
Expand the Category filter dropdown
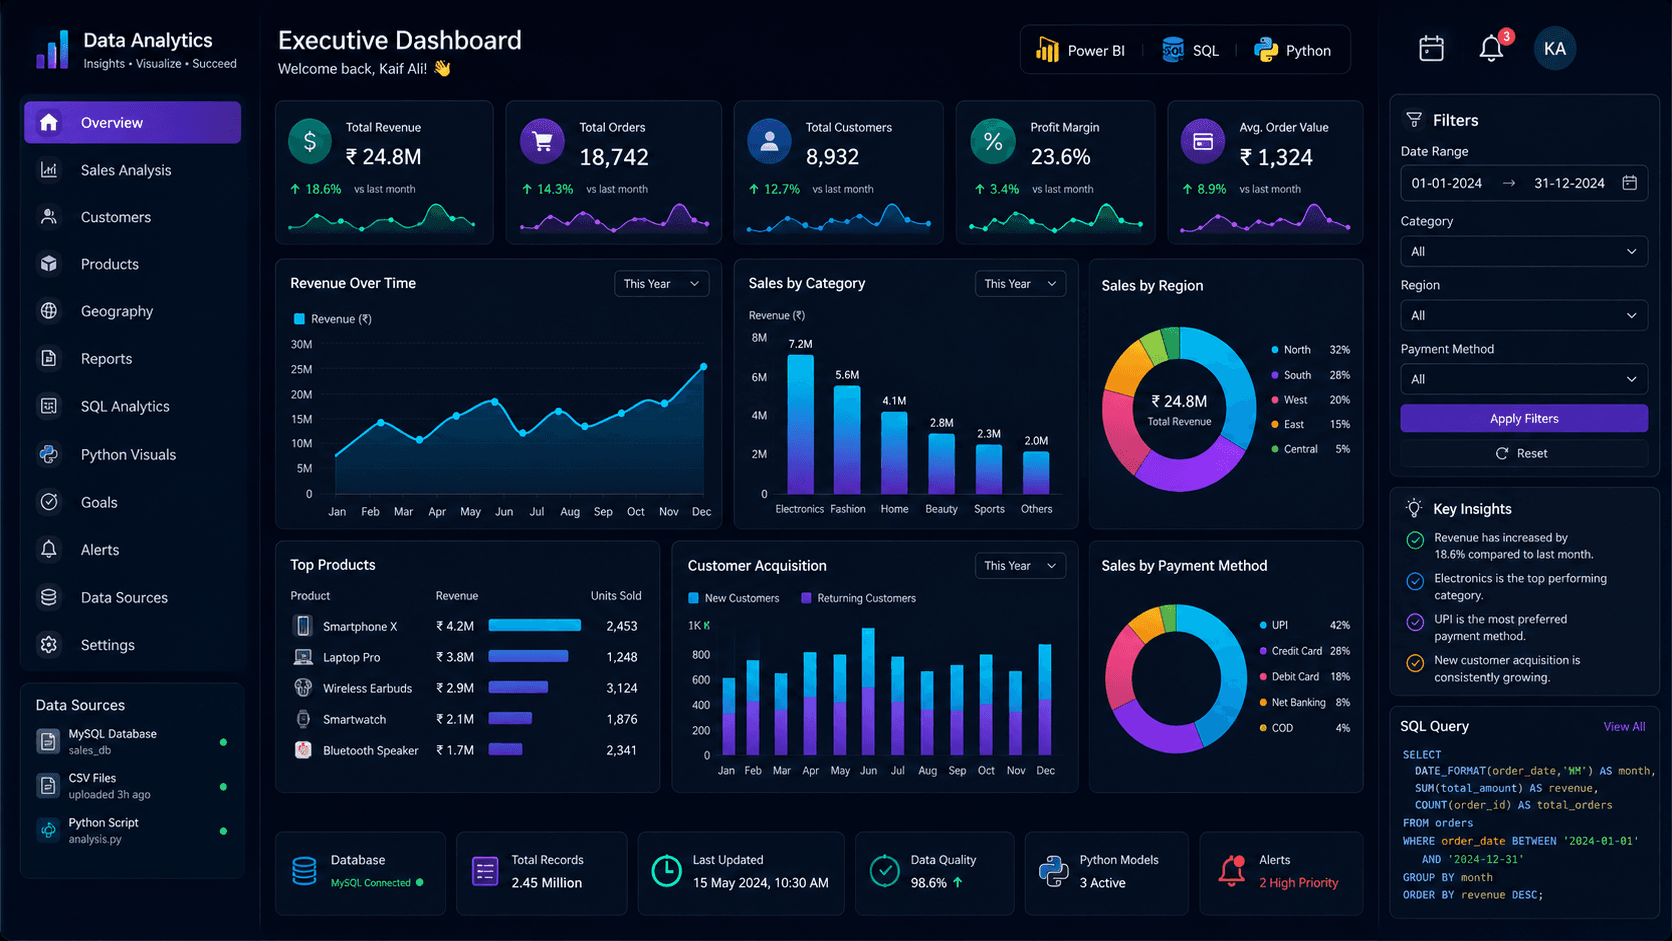[x=1523, y=252]
